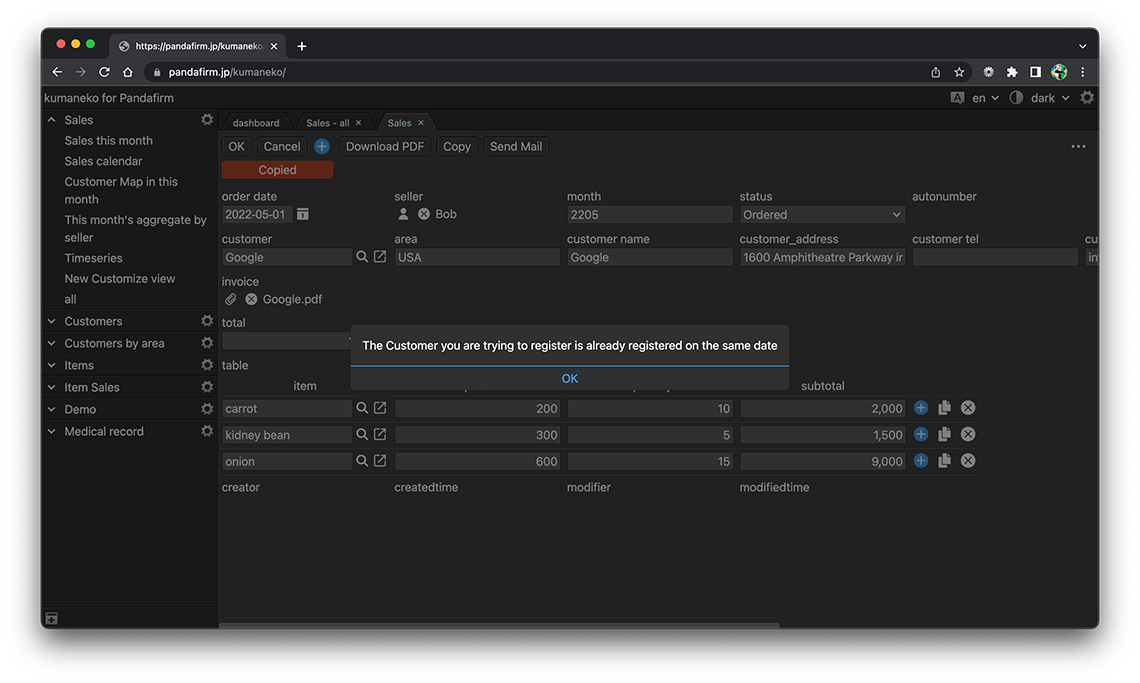Duplicate the kidney bean table row
This screenshot has height=683, width=1140.
(x=944, y=435)
